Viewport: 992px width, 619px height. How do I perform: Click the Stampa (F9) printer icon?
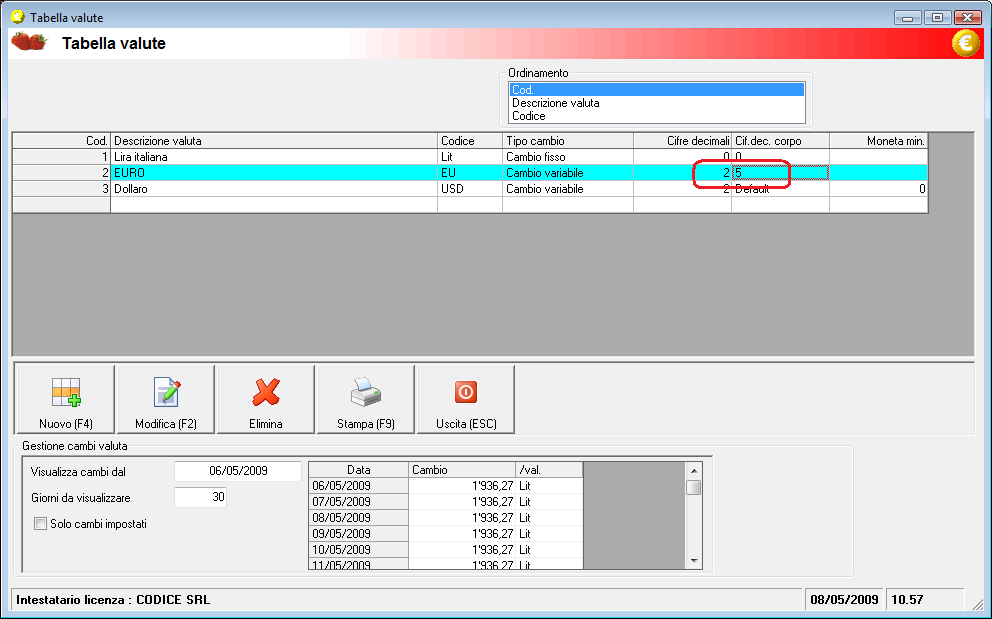[366, 392]
